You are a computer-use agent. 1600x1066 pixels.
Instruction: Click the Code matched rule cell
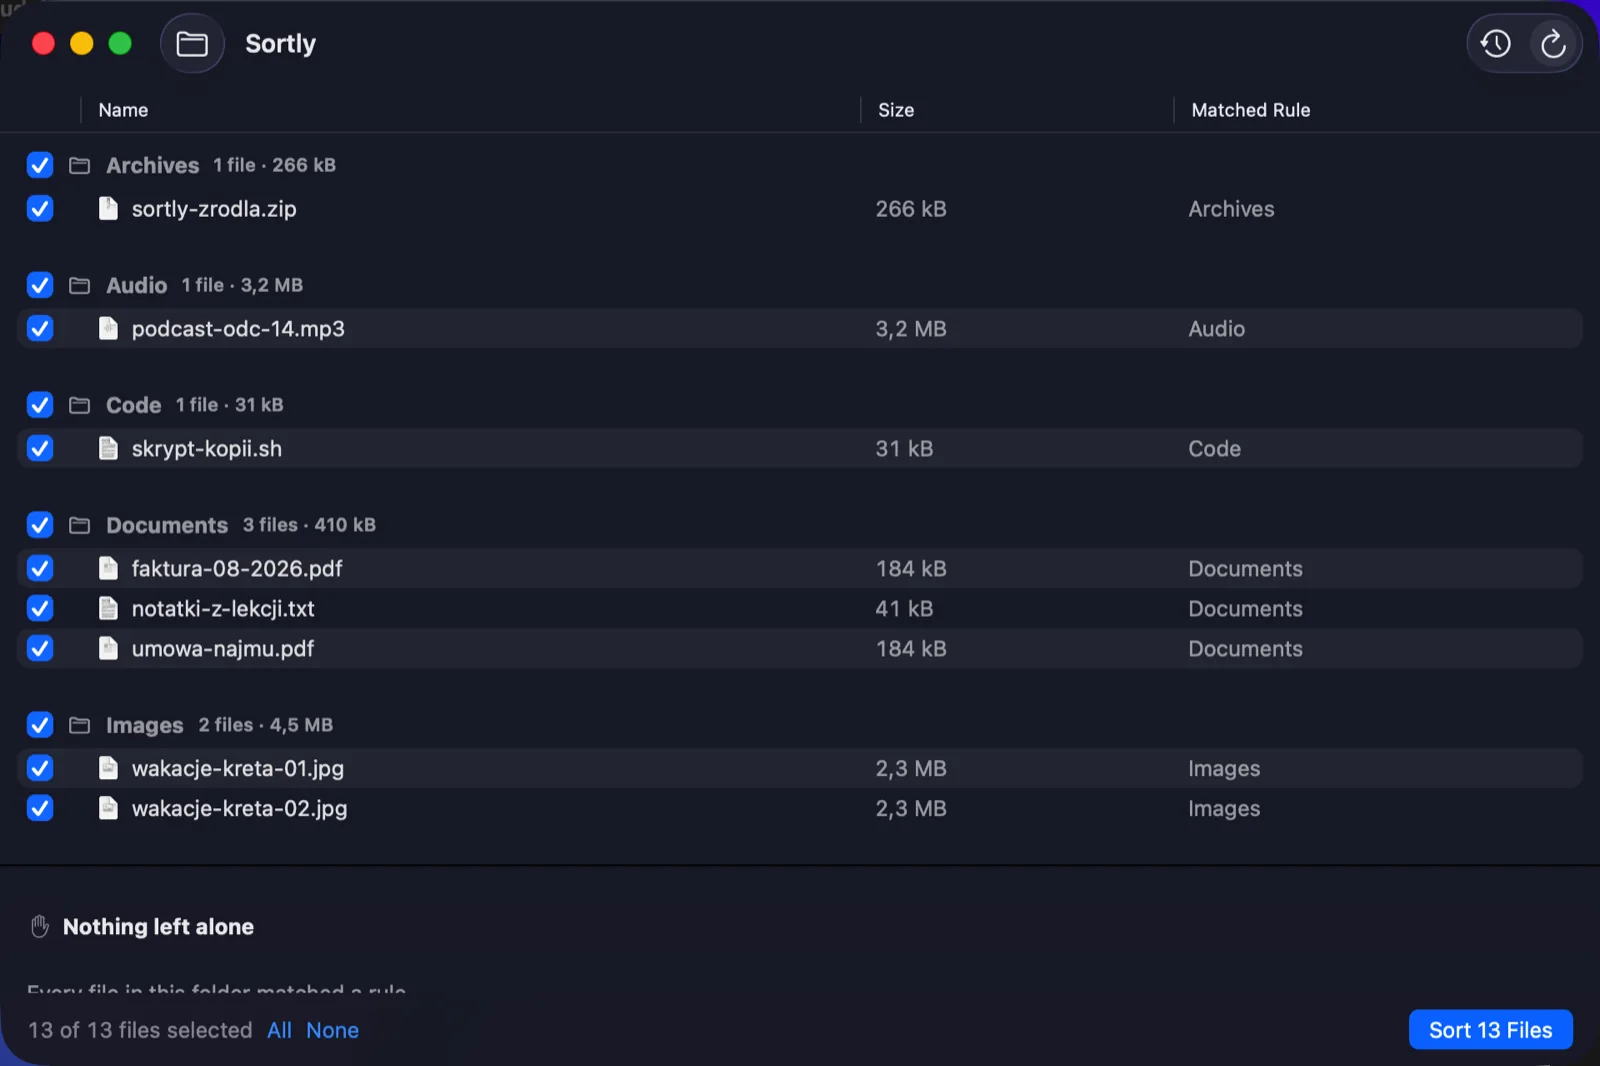[x=1214, y=449]
